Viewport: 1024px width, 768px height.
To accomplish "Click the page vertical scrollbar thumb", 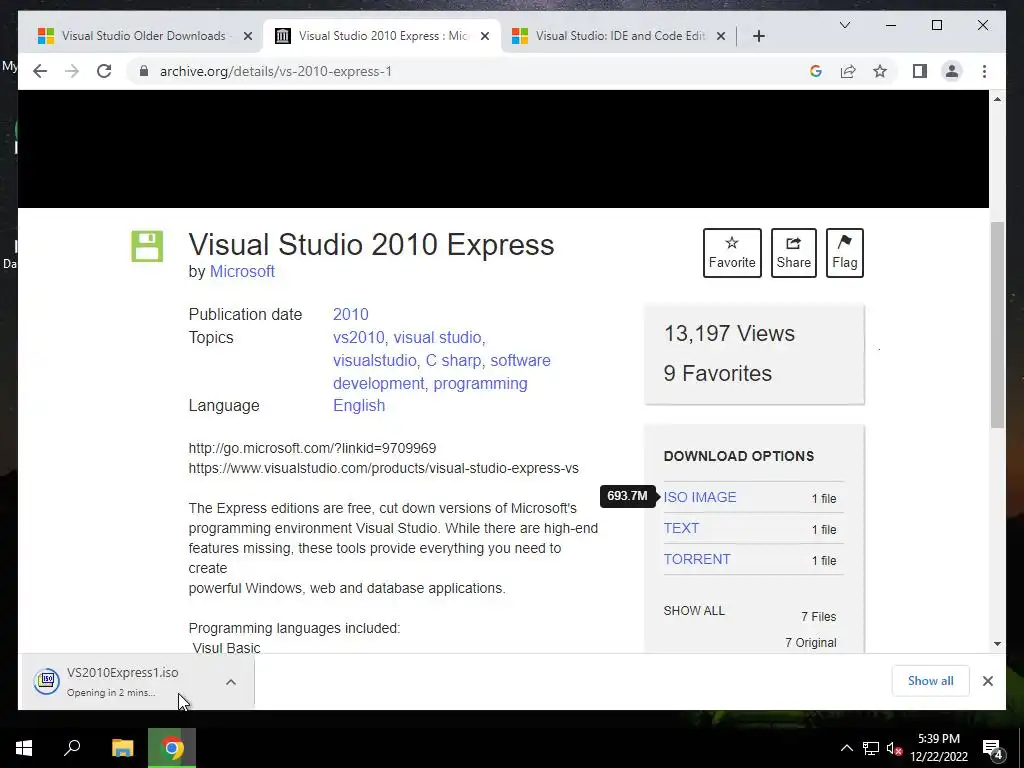I will point(997,325).
